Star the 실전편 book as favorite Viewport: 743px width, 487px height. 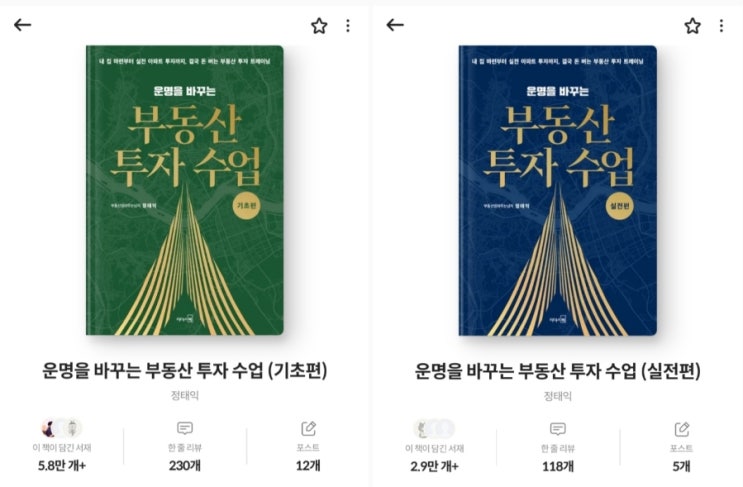pos(692,26)
